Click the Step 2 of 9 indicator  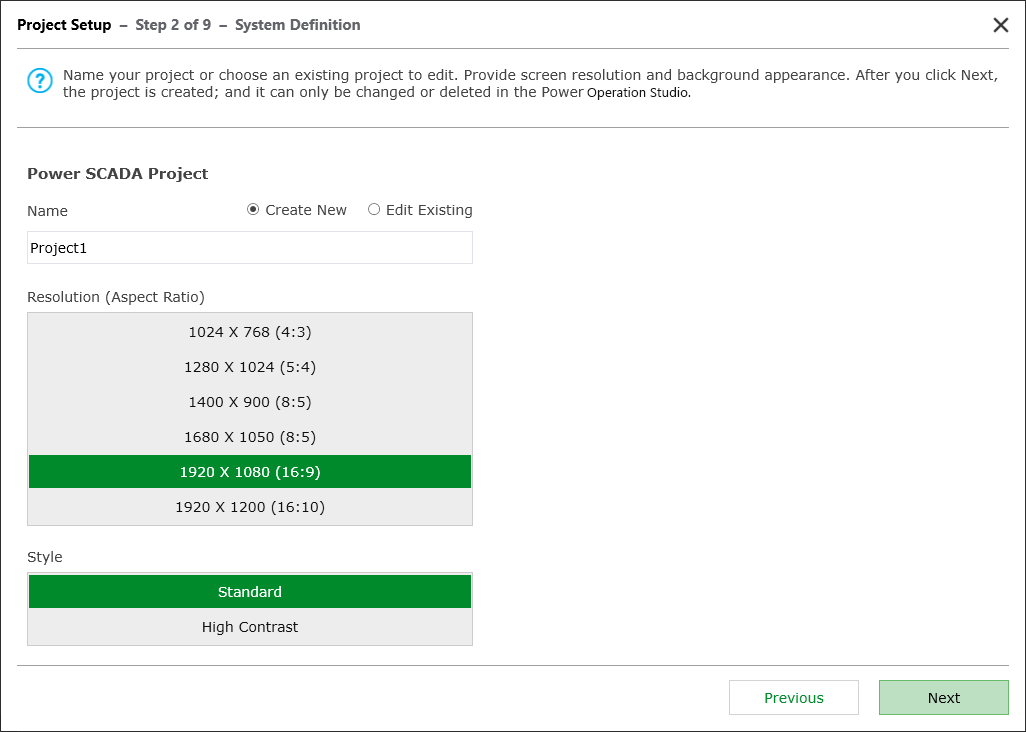[174, 24]
